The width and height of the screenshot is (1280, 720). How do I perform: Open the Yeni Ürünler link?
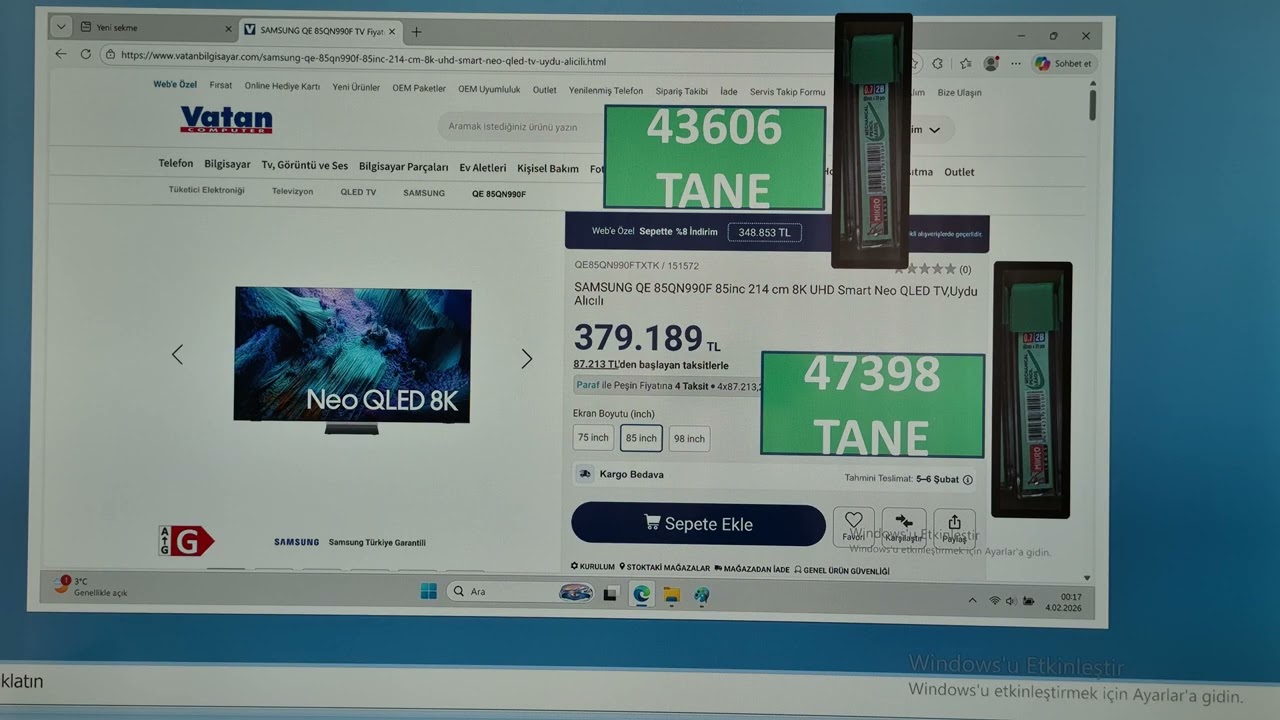(356, 87)
